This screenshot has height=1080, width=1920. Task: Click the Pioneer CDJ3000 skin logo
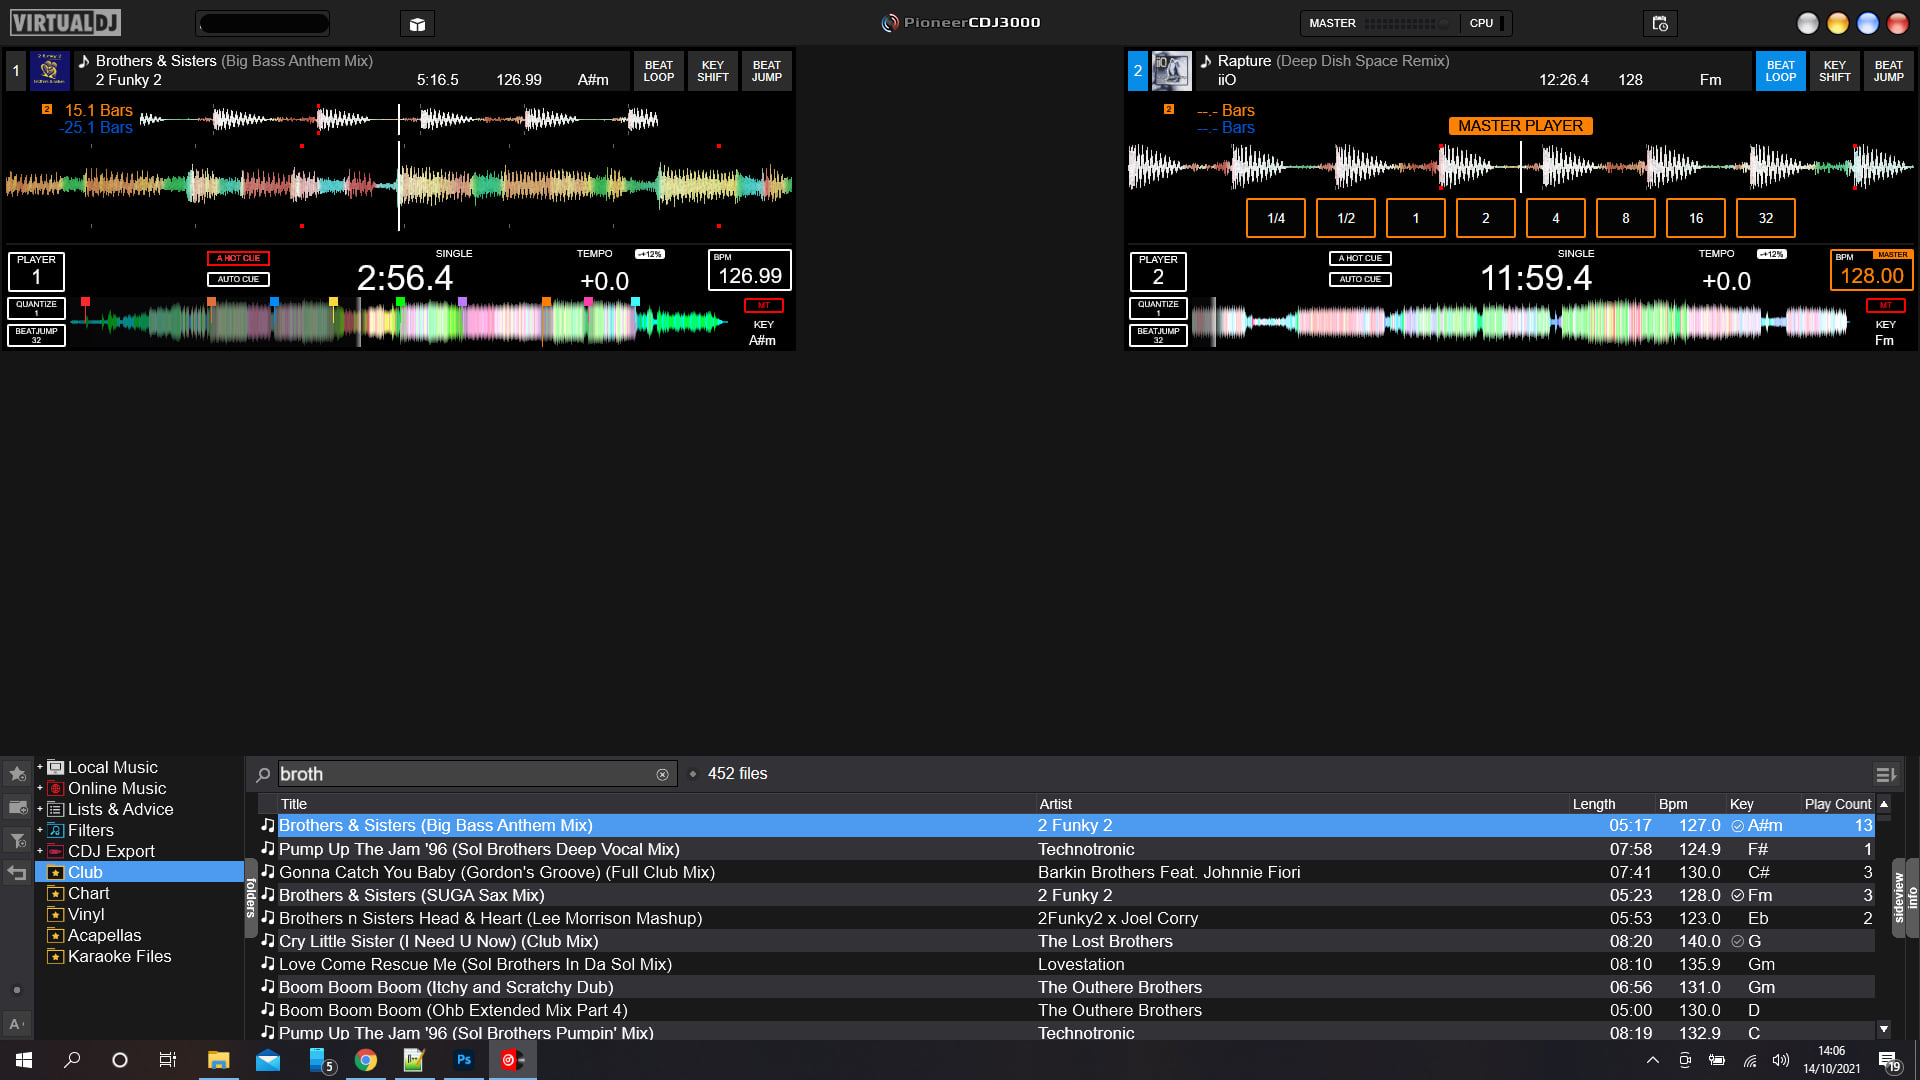click(960, 22)
